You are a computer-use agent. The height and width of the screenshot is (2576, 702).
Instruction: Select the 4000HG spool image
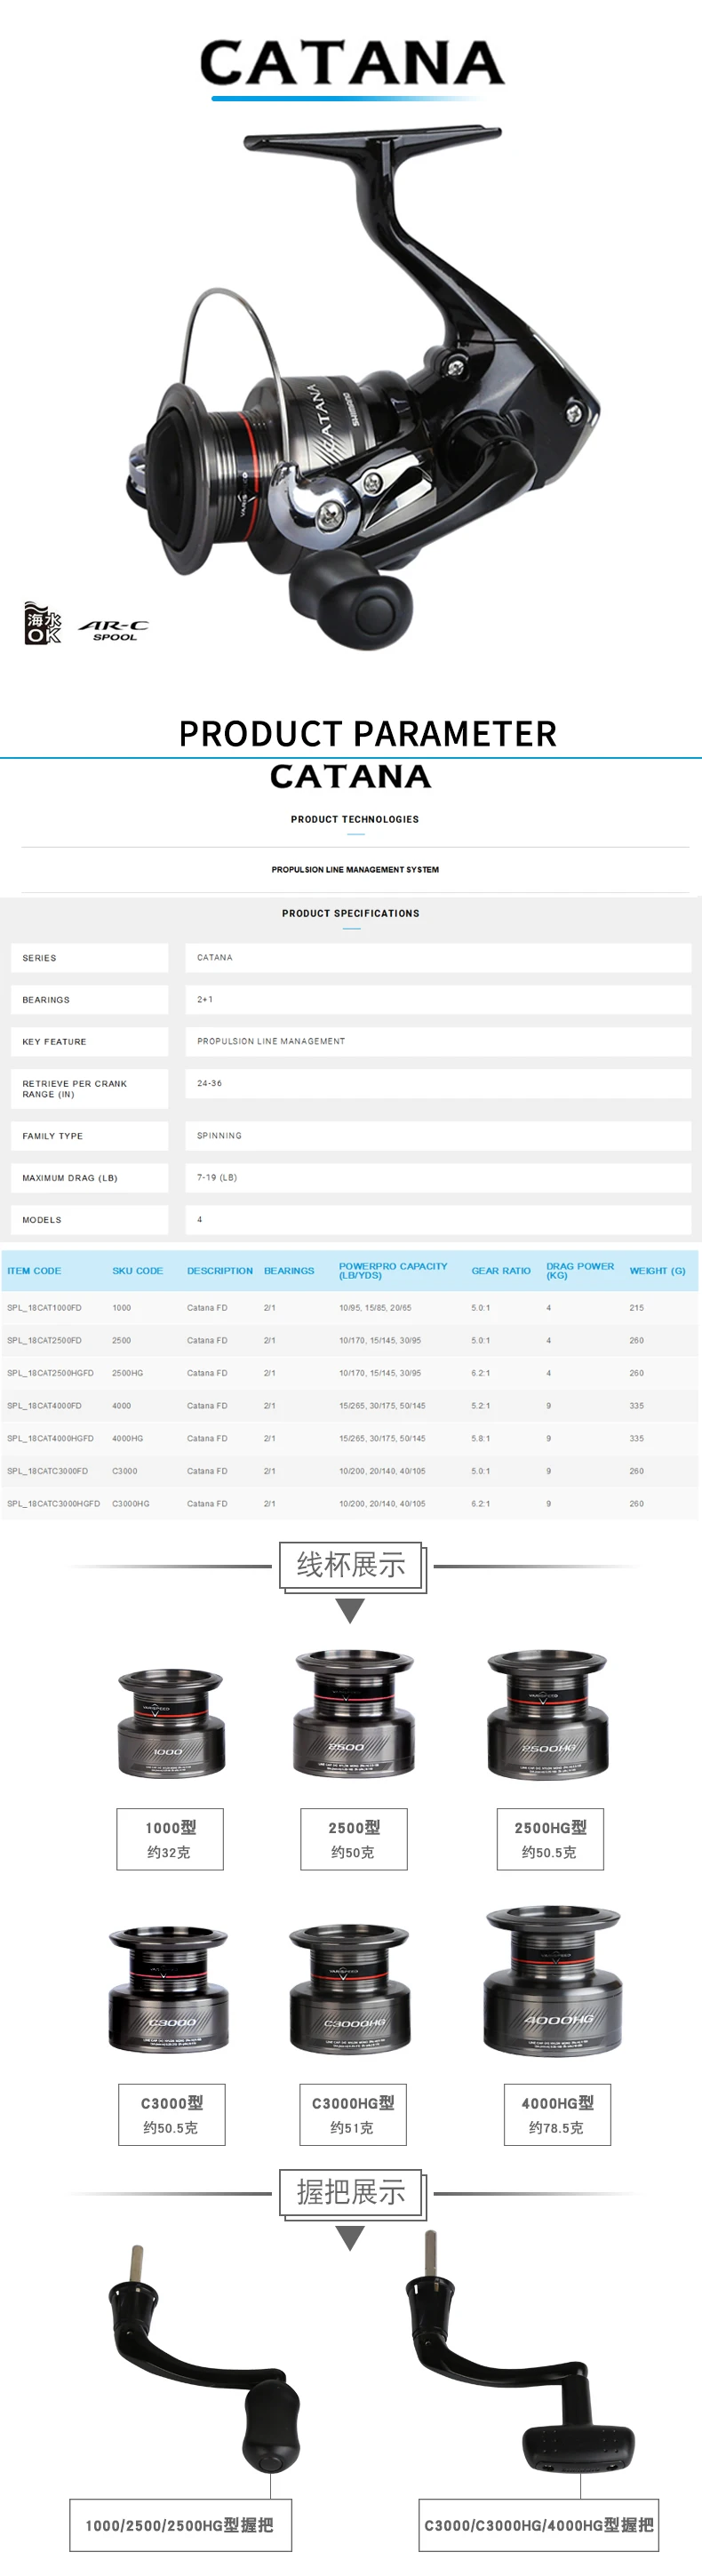coord(553,1981)
